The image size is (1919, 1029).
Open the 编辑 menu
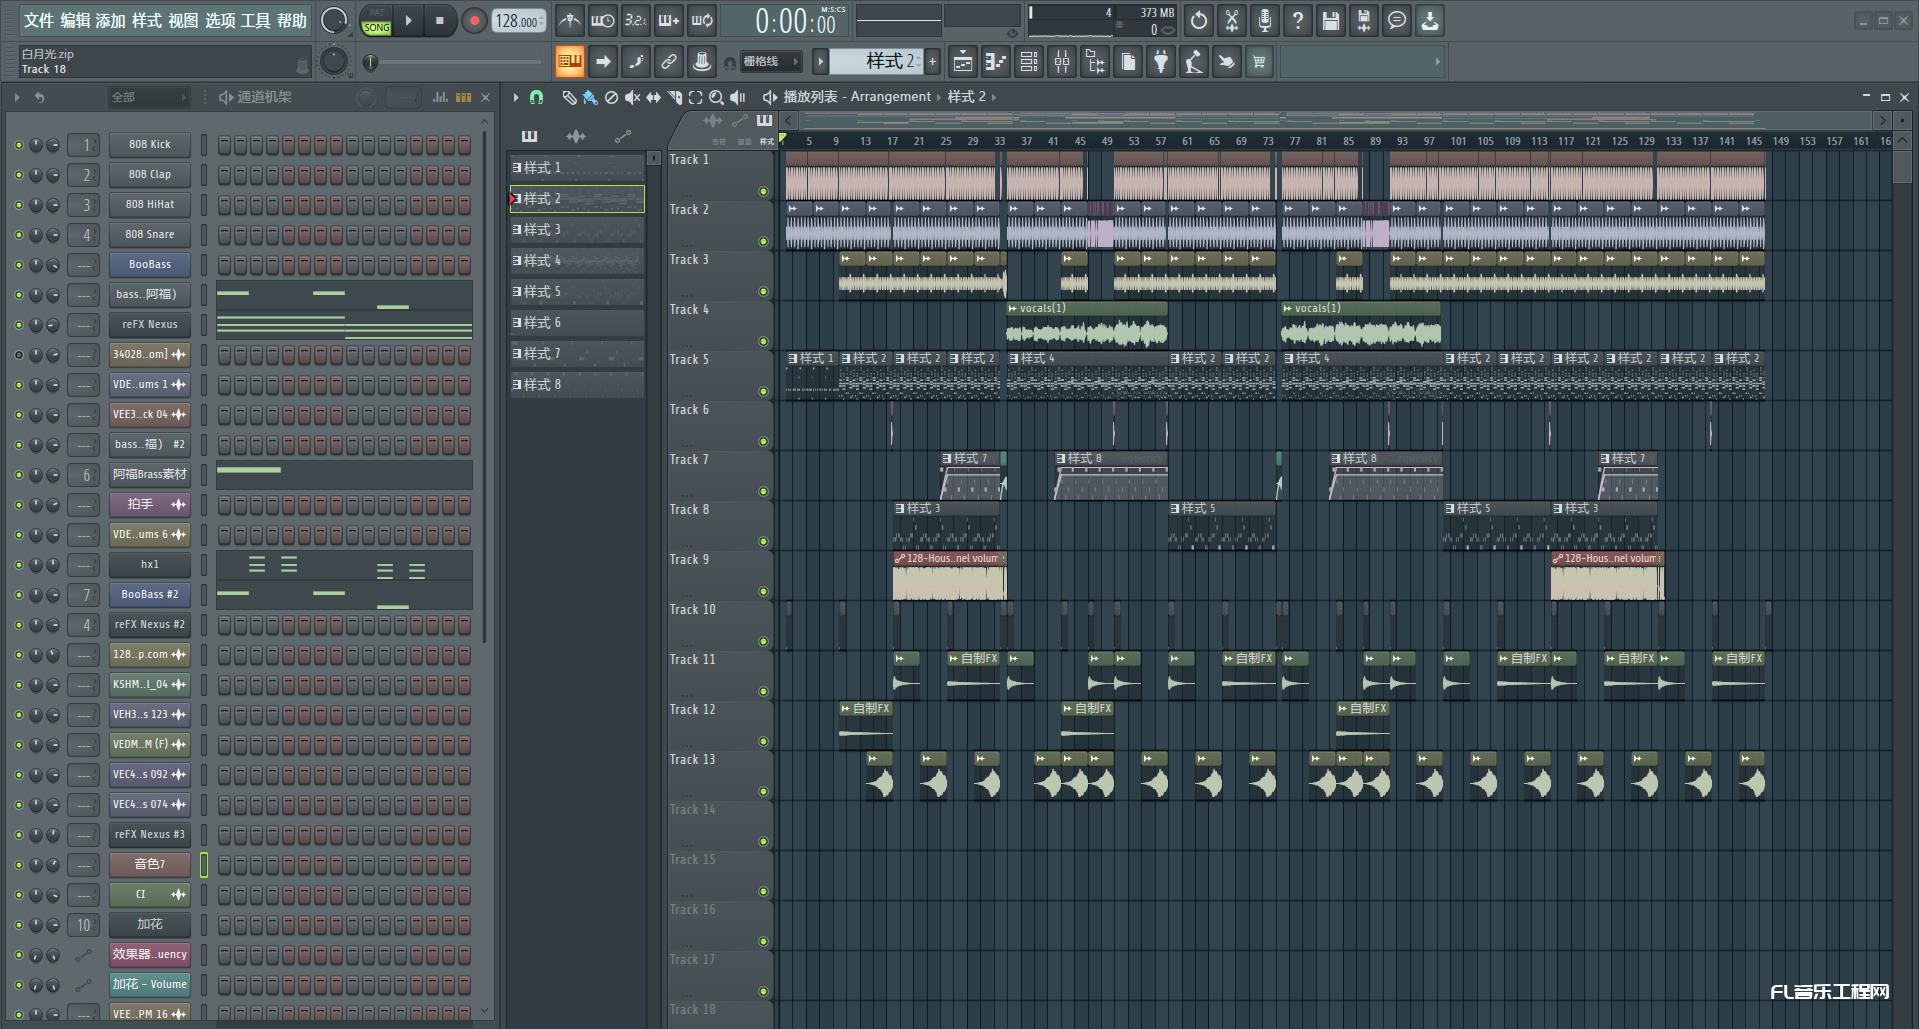(x=75, y=20)
